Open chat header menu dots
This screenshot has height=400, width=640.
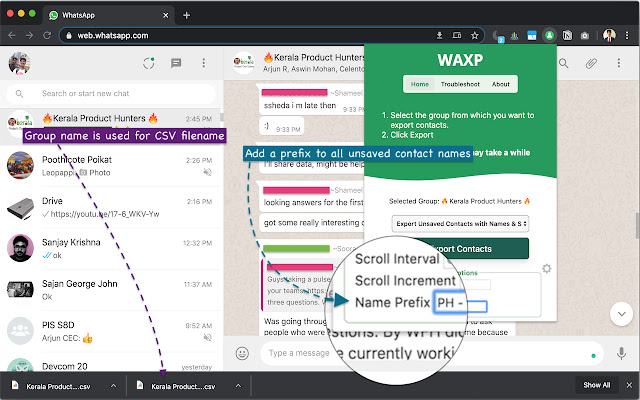click(x=619, y=63)
